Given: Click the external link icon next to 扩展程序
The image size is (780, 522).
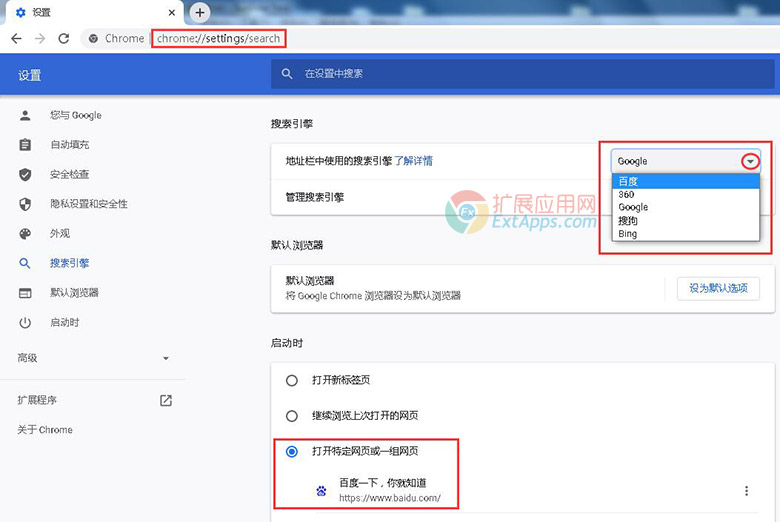Looking at the screenshot, I should (x=166, y=400).
